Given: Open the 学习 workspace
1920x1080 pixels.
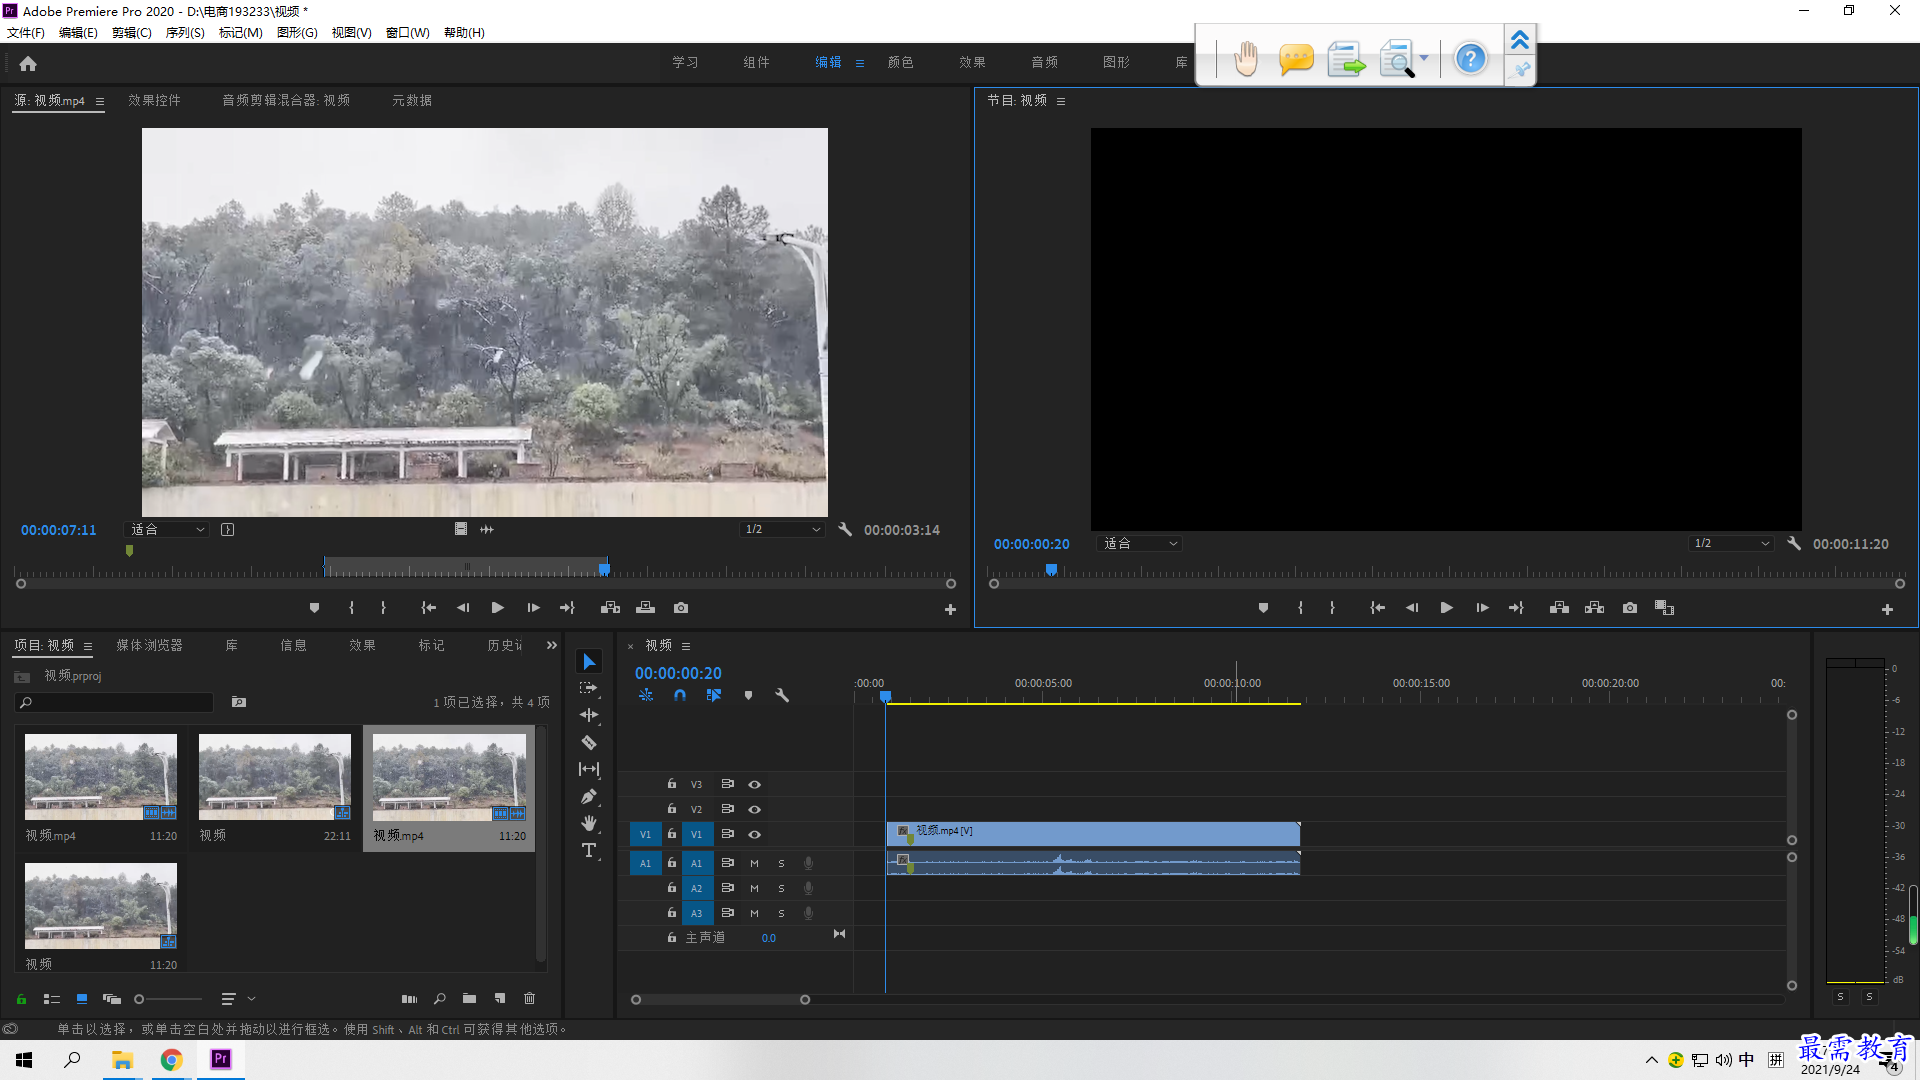Looking at the screenshot, I should tap(685, 62).
